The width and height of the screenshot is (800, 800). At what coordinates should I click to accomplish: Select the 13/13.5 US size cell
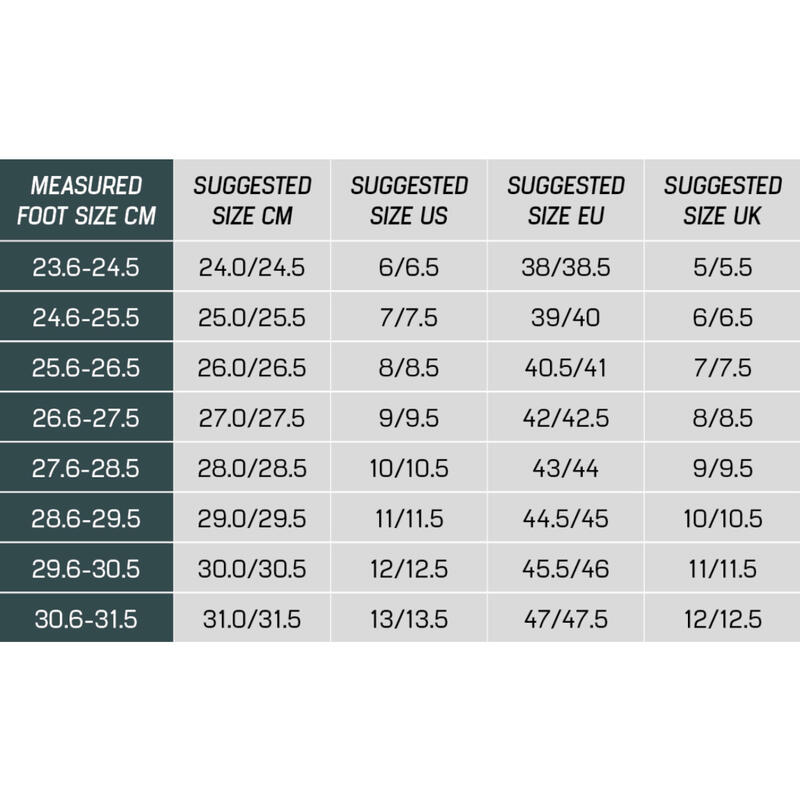pyautogui.click(x=409, y=618)
